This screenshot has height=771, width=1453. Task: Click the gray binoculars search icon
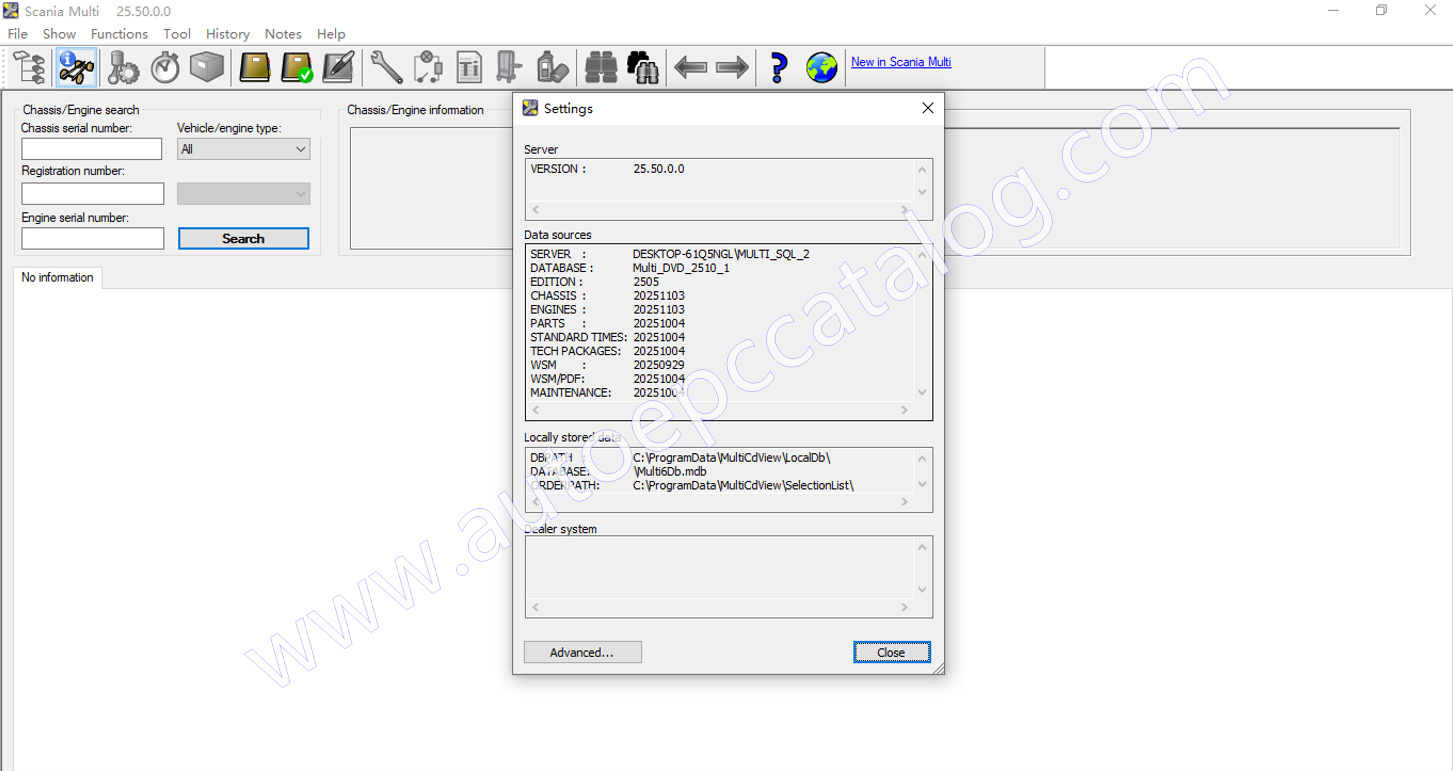click(x=601, y=68)
